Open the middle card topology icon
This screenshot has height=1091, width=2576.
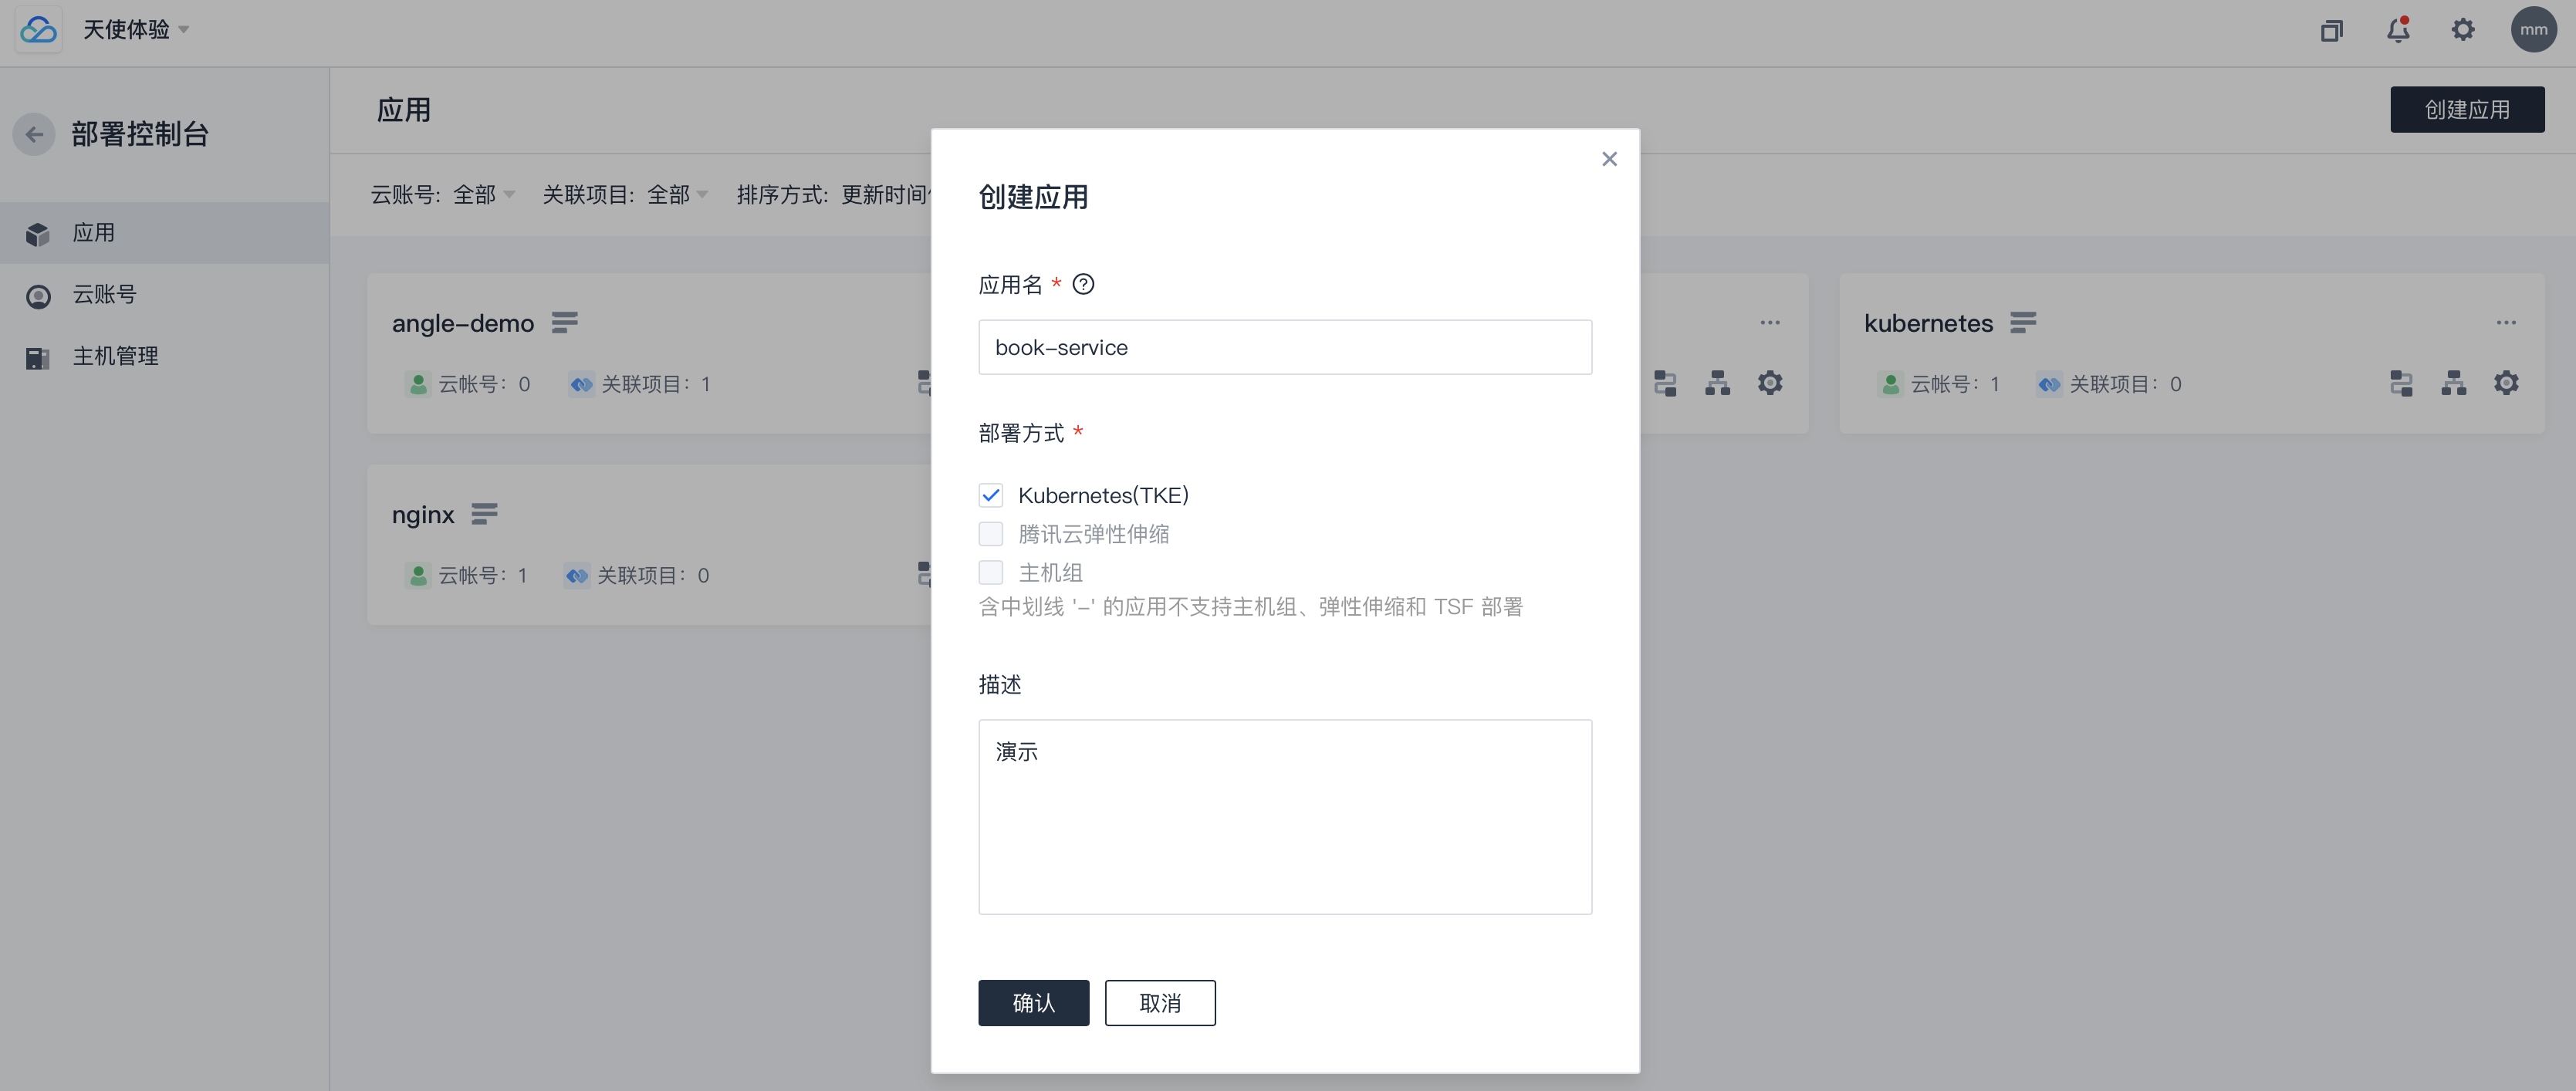tap(1717, 383)
